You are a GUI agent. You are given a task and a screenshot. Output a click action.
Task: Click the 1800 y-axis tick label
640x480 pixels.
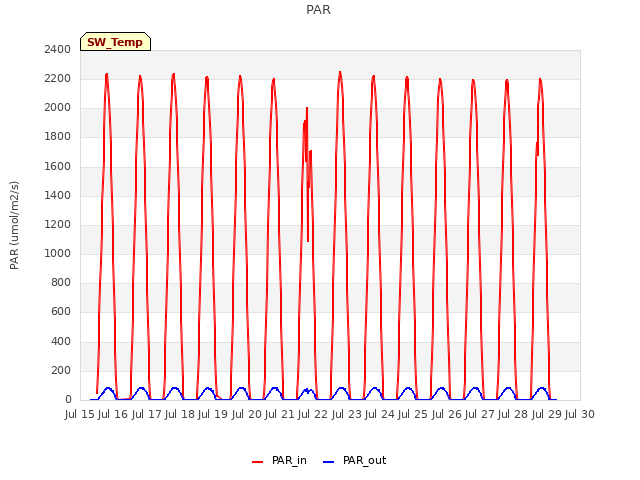(58, 136)
